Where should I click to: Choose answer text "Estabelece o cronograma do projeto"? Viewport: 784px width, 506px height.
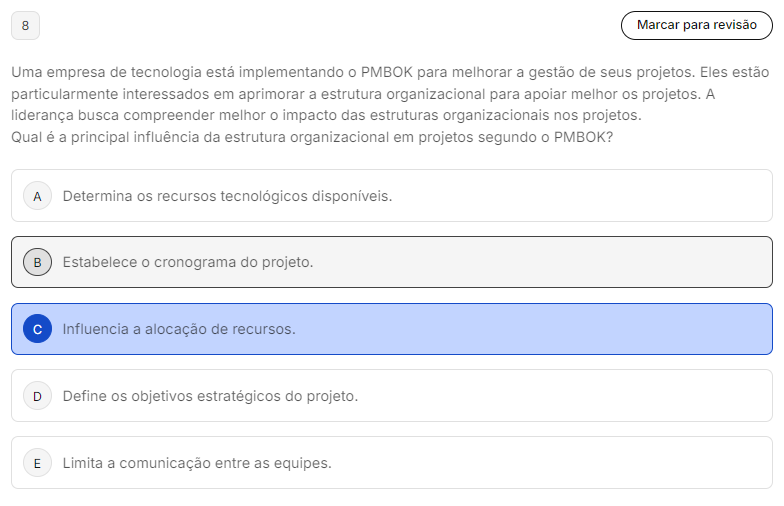point(188,262)
